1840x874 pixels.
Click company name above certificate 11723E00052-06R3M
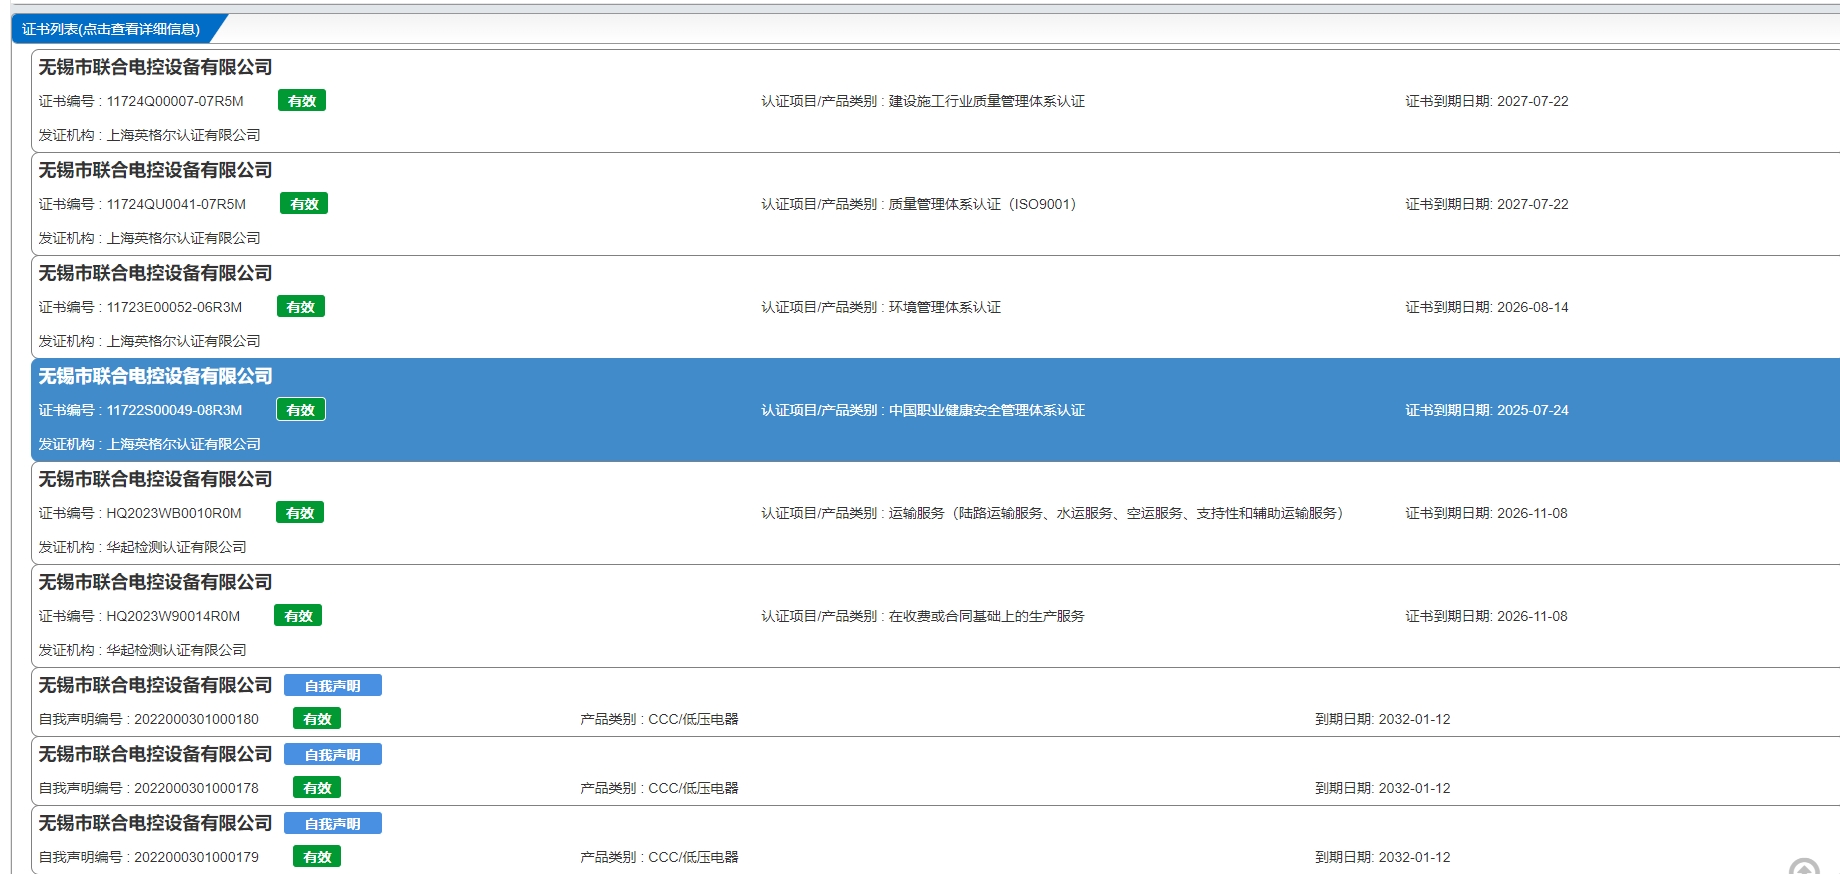[x=155, y=273]
